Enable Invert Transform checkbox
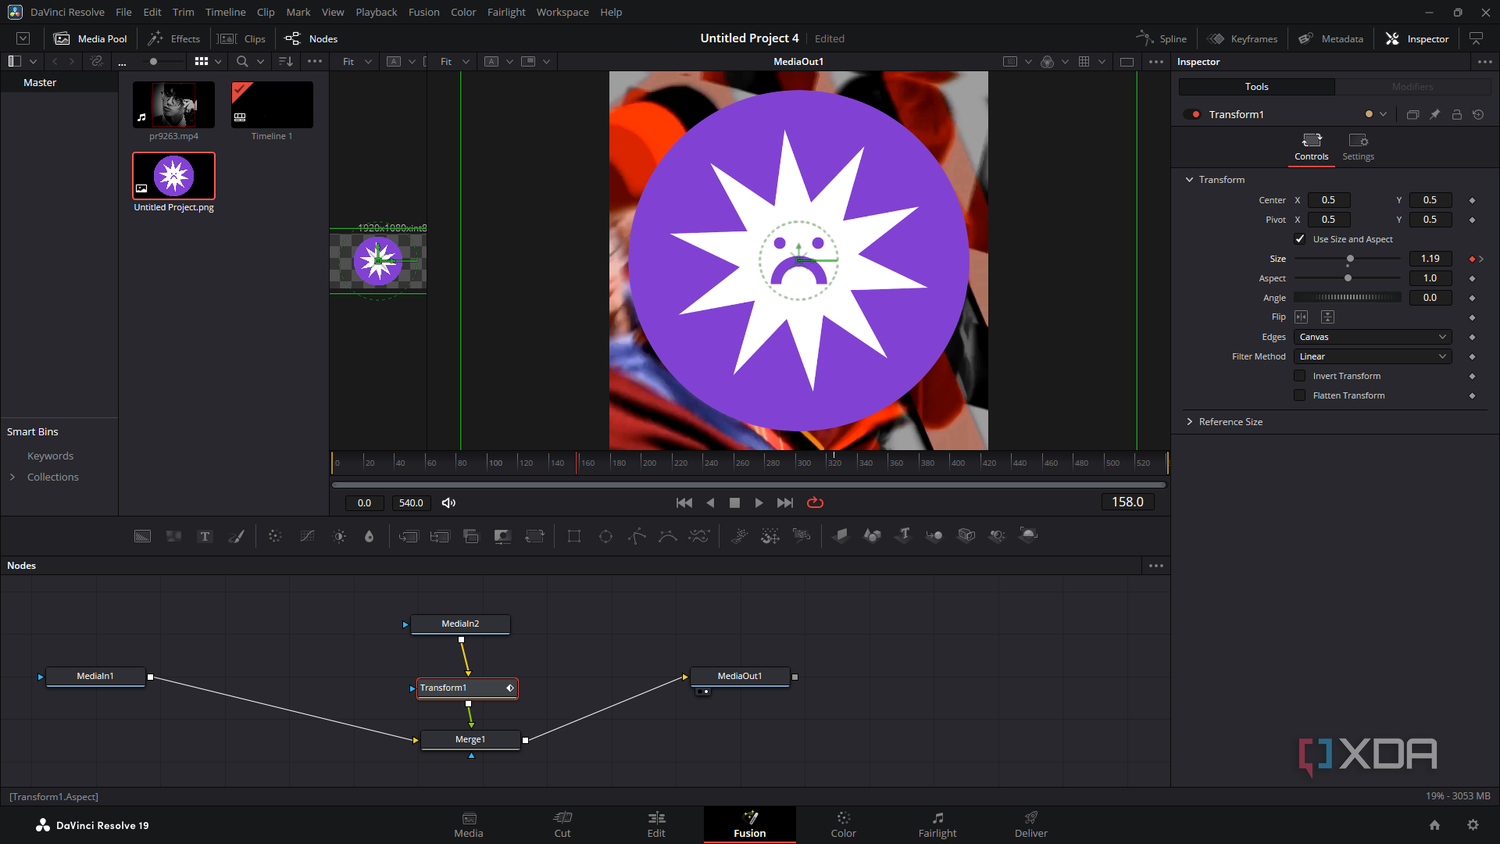The height and width of the screenshot is (844, 1500). (1300, 376)
